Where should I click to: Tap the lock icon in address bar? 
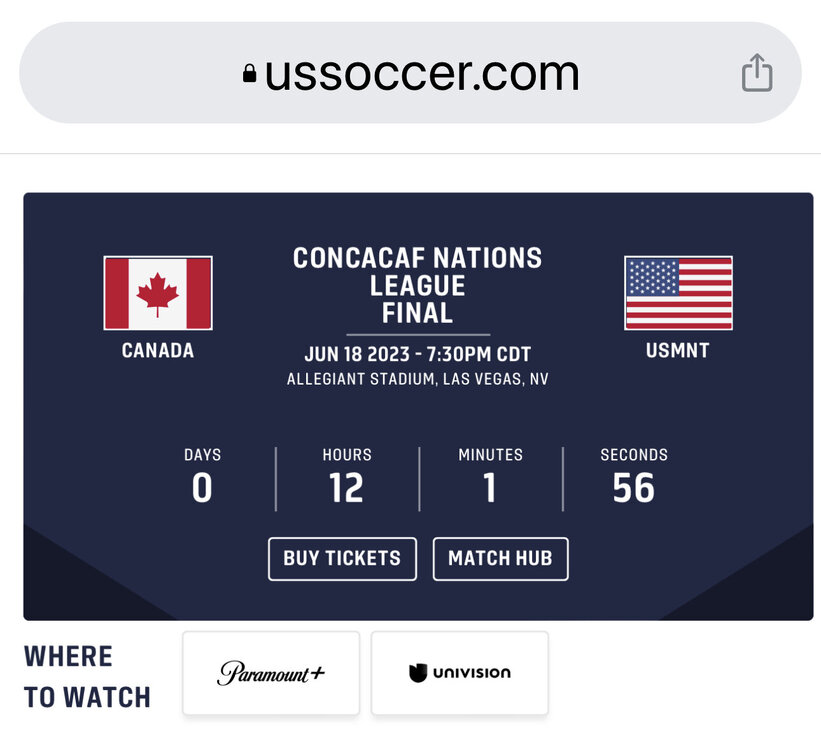249,74
